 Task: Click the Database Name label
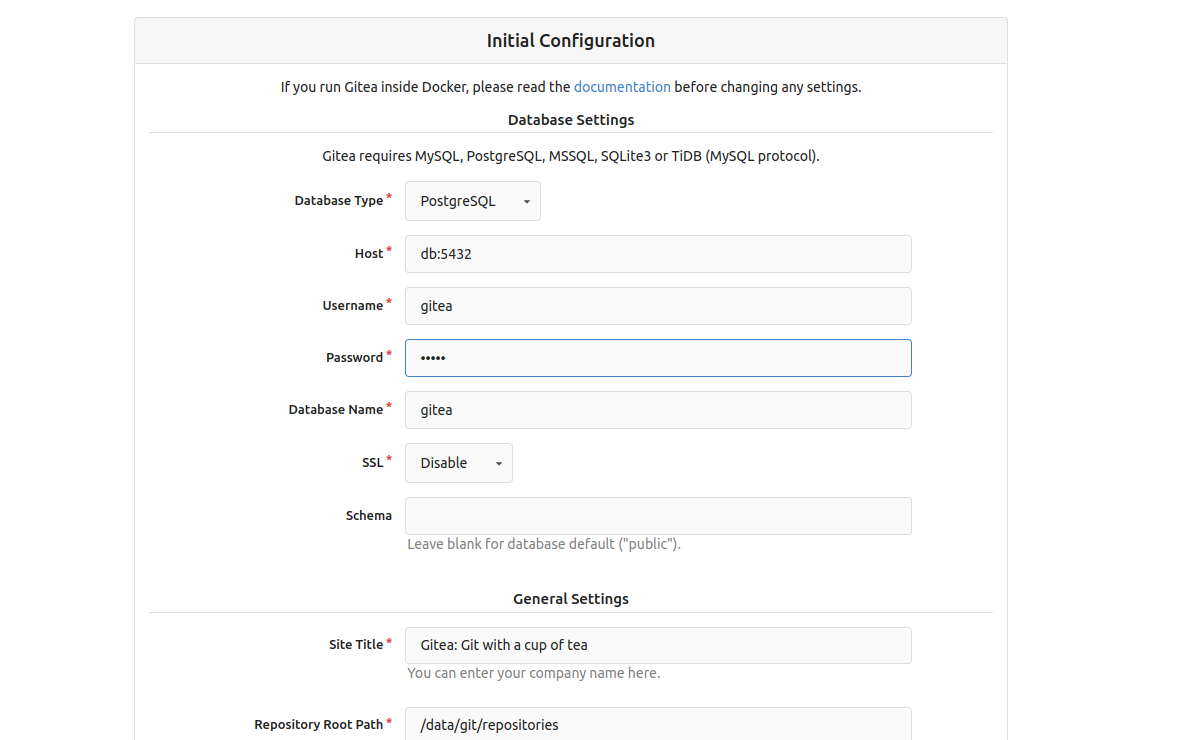(335, 410)
